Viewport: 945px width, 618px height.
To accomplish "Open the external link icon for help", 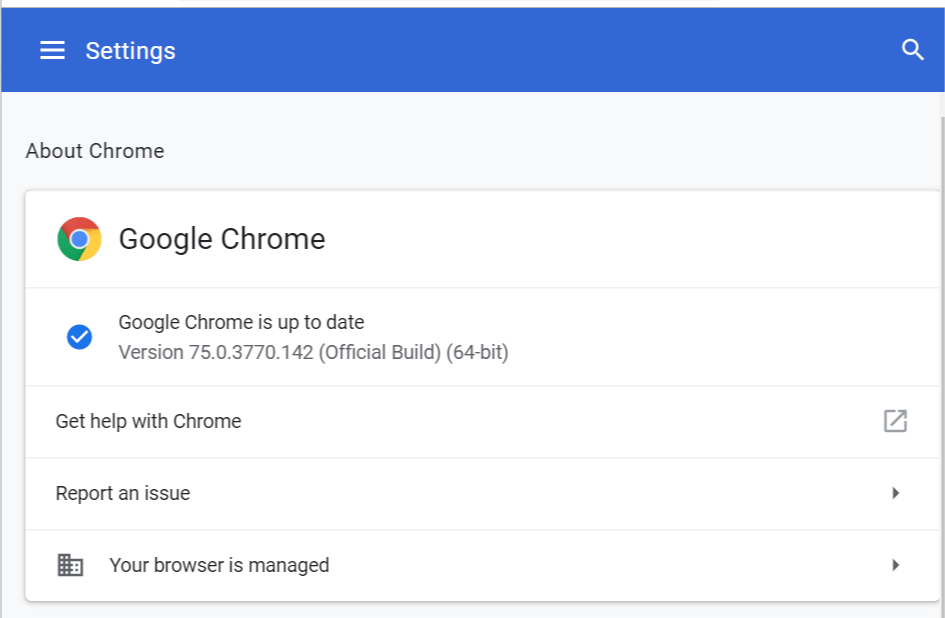I will pos(895,421).
